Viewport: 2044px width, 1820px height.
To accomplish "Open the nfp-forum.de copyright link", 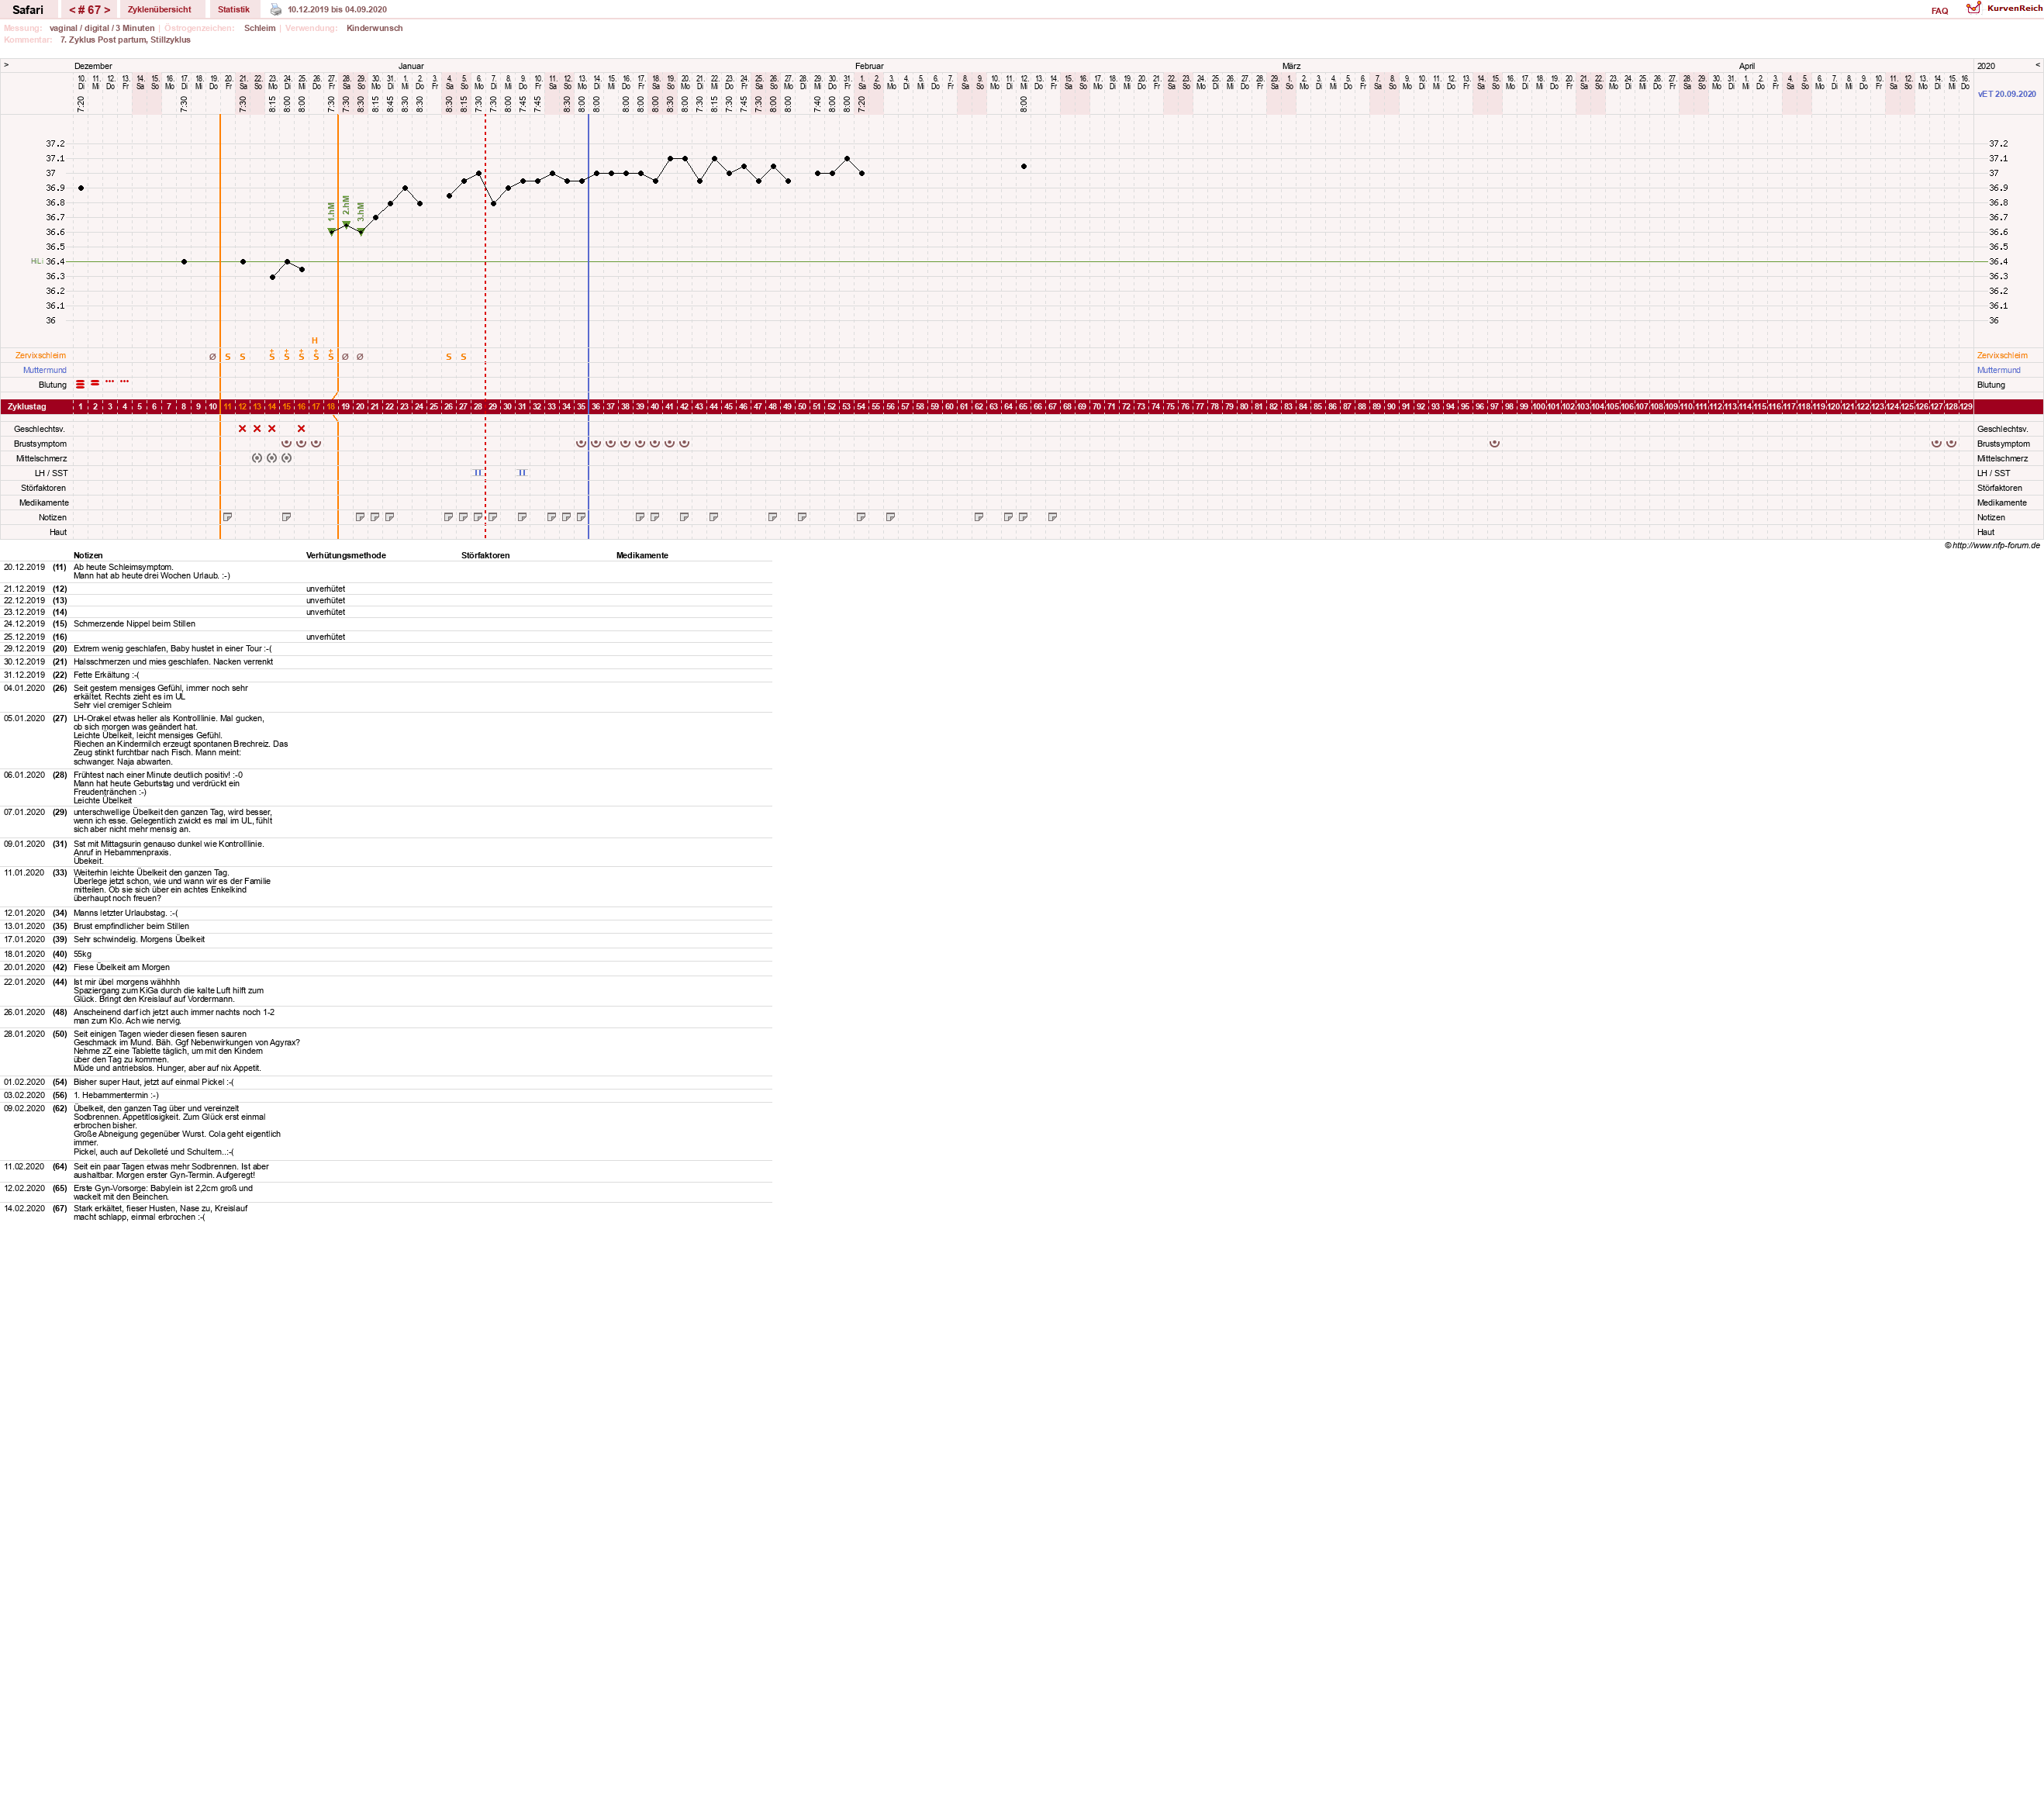I will click(1992, 545).
